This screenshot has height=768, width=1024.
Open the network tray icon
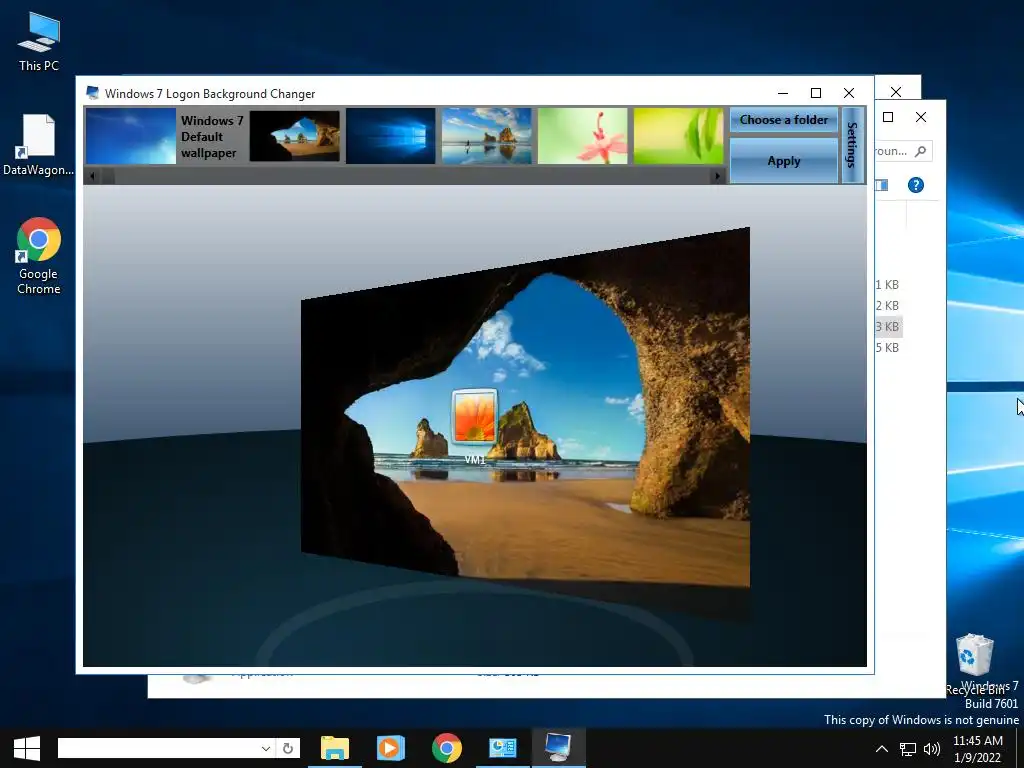click(x=908, y=749)
